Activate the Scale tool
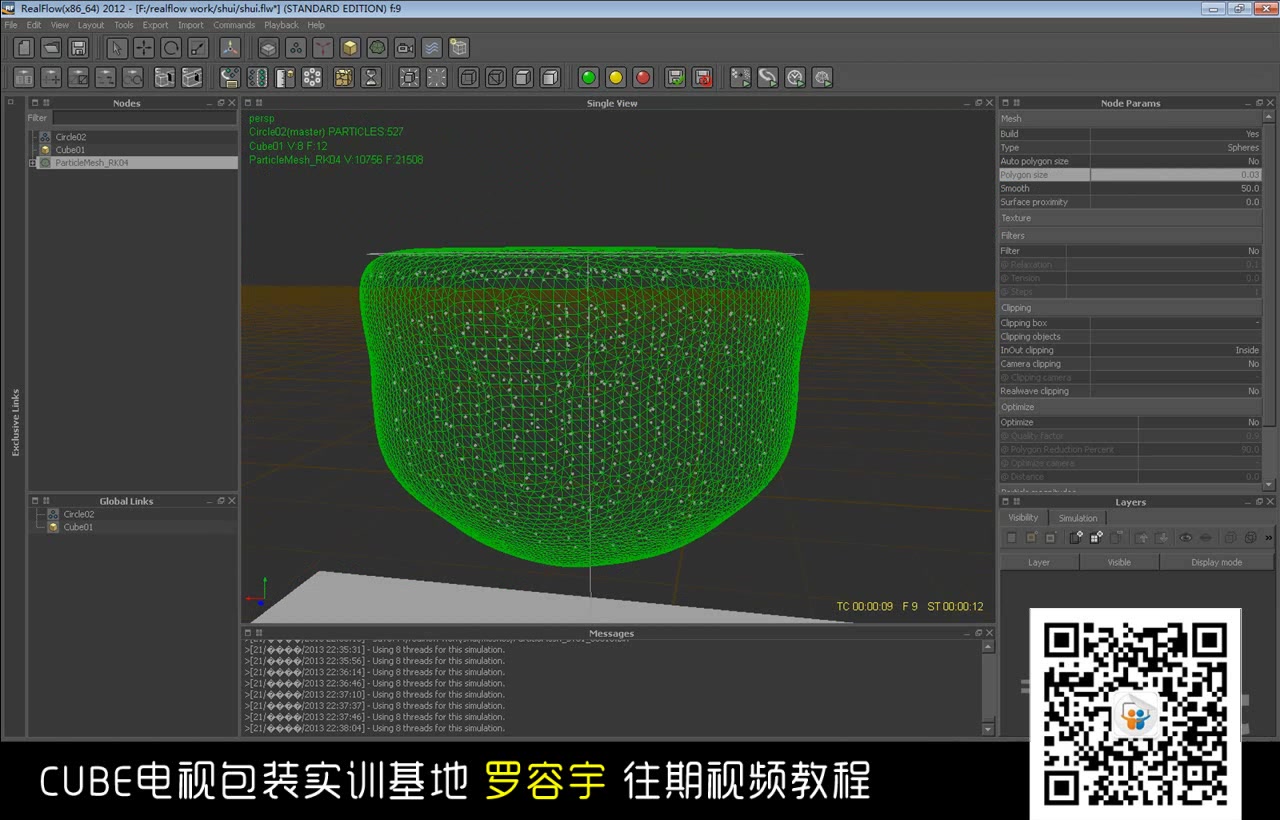Viewport: 1280px width, 820px height. [x=198, y=48]
